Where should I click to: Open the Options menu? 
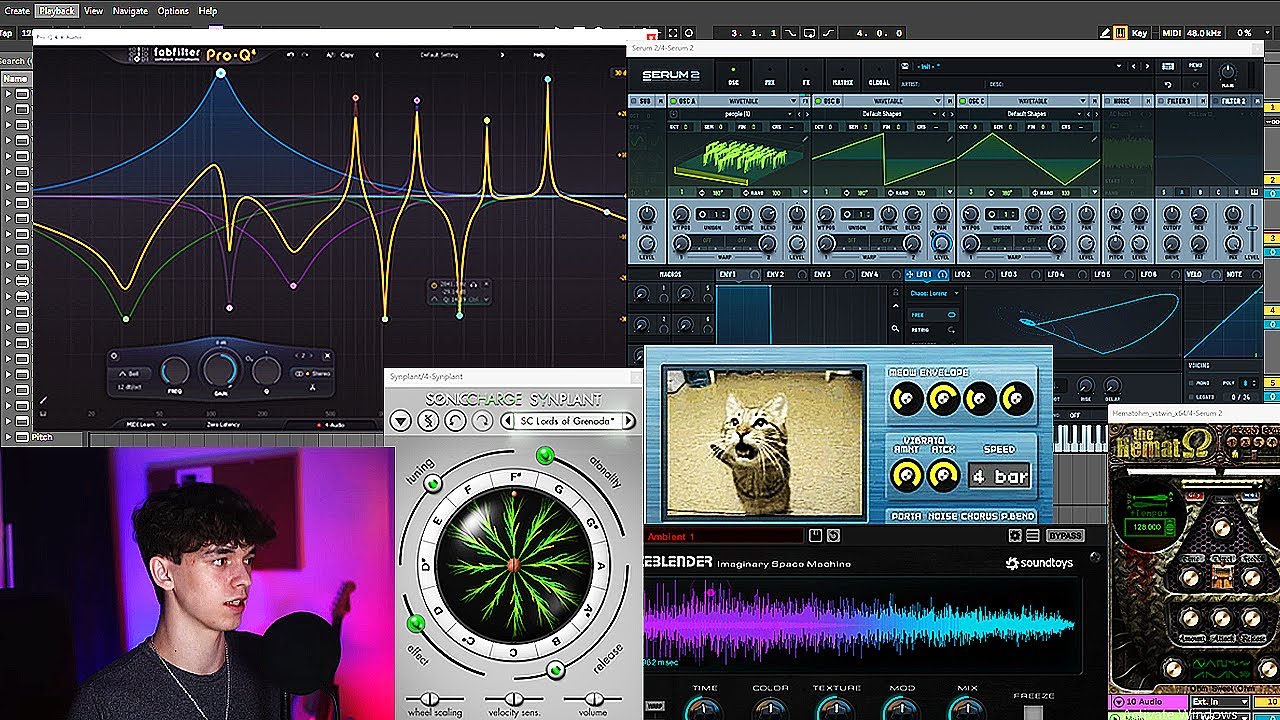[173, 11]
